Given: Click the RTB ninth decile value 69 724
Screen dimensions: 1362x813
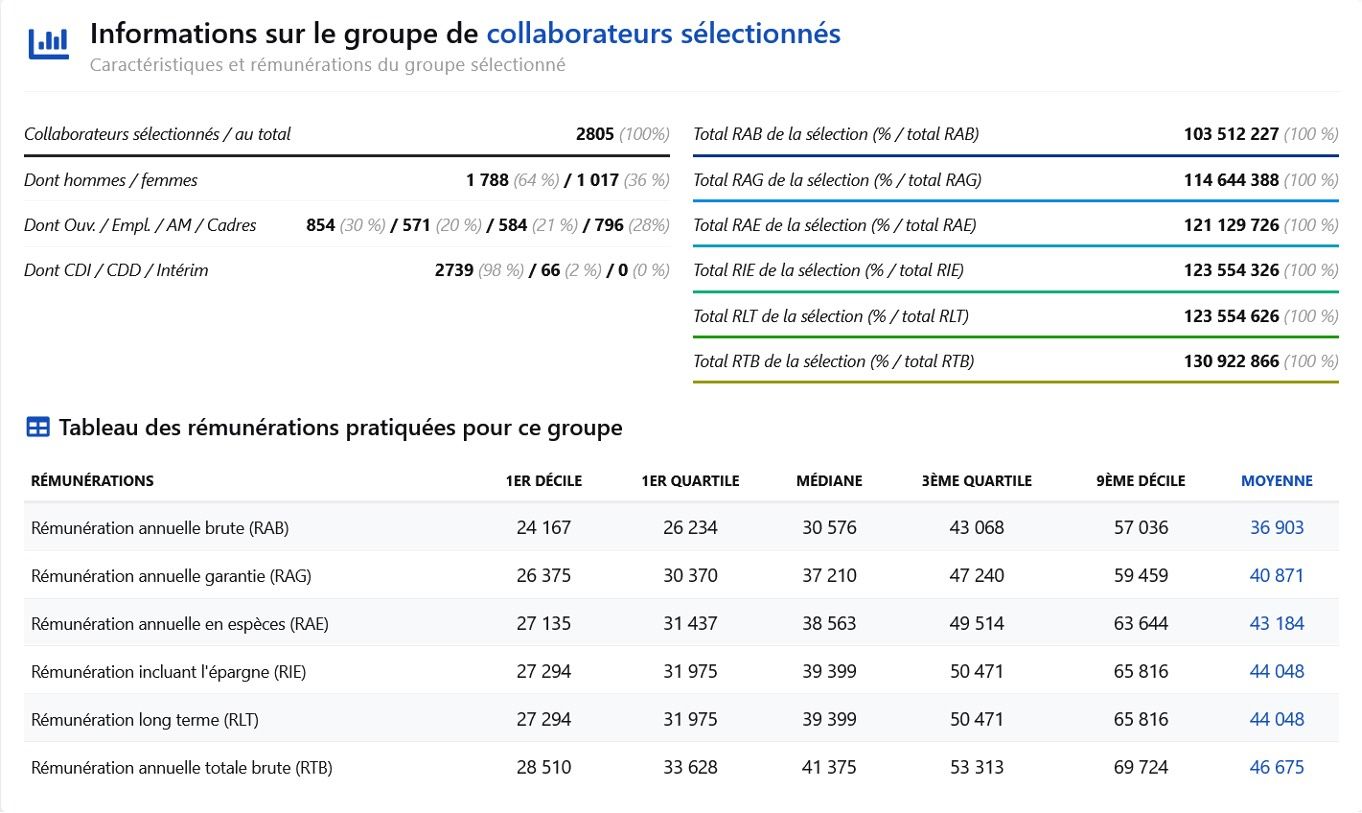Looking at the screenshot, I should (x=1141, y=767).
